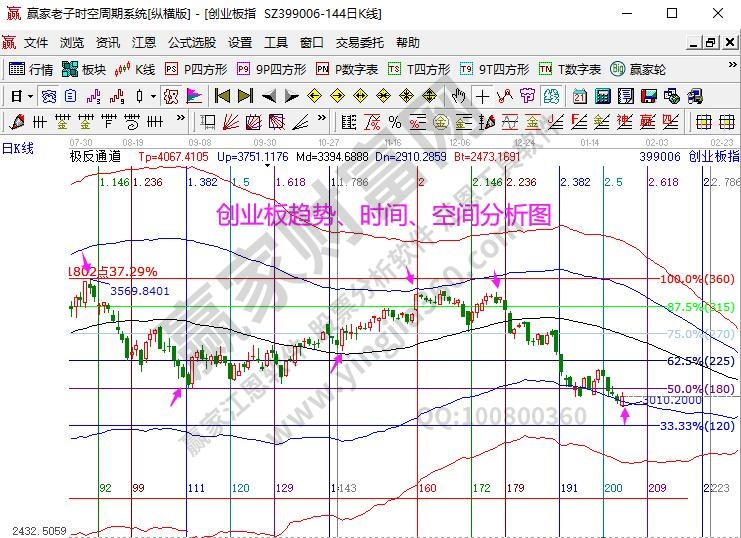Toggle the blue 窗 icon button

click(x=48, y=96)
